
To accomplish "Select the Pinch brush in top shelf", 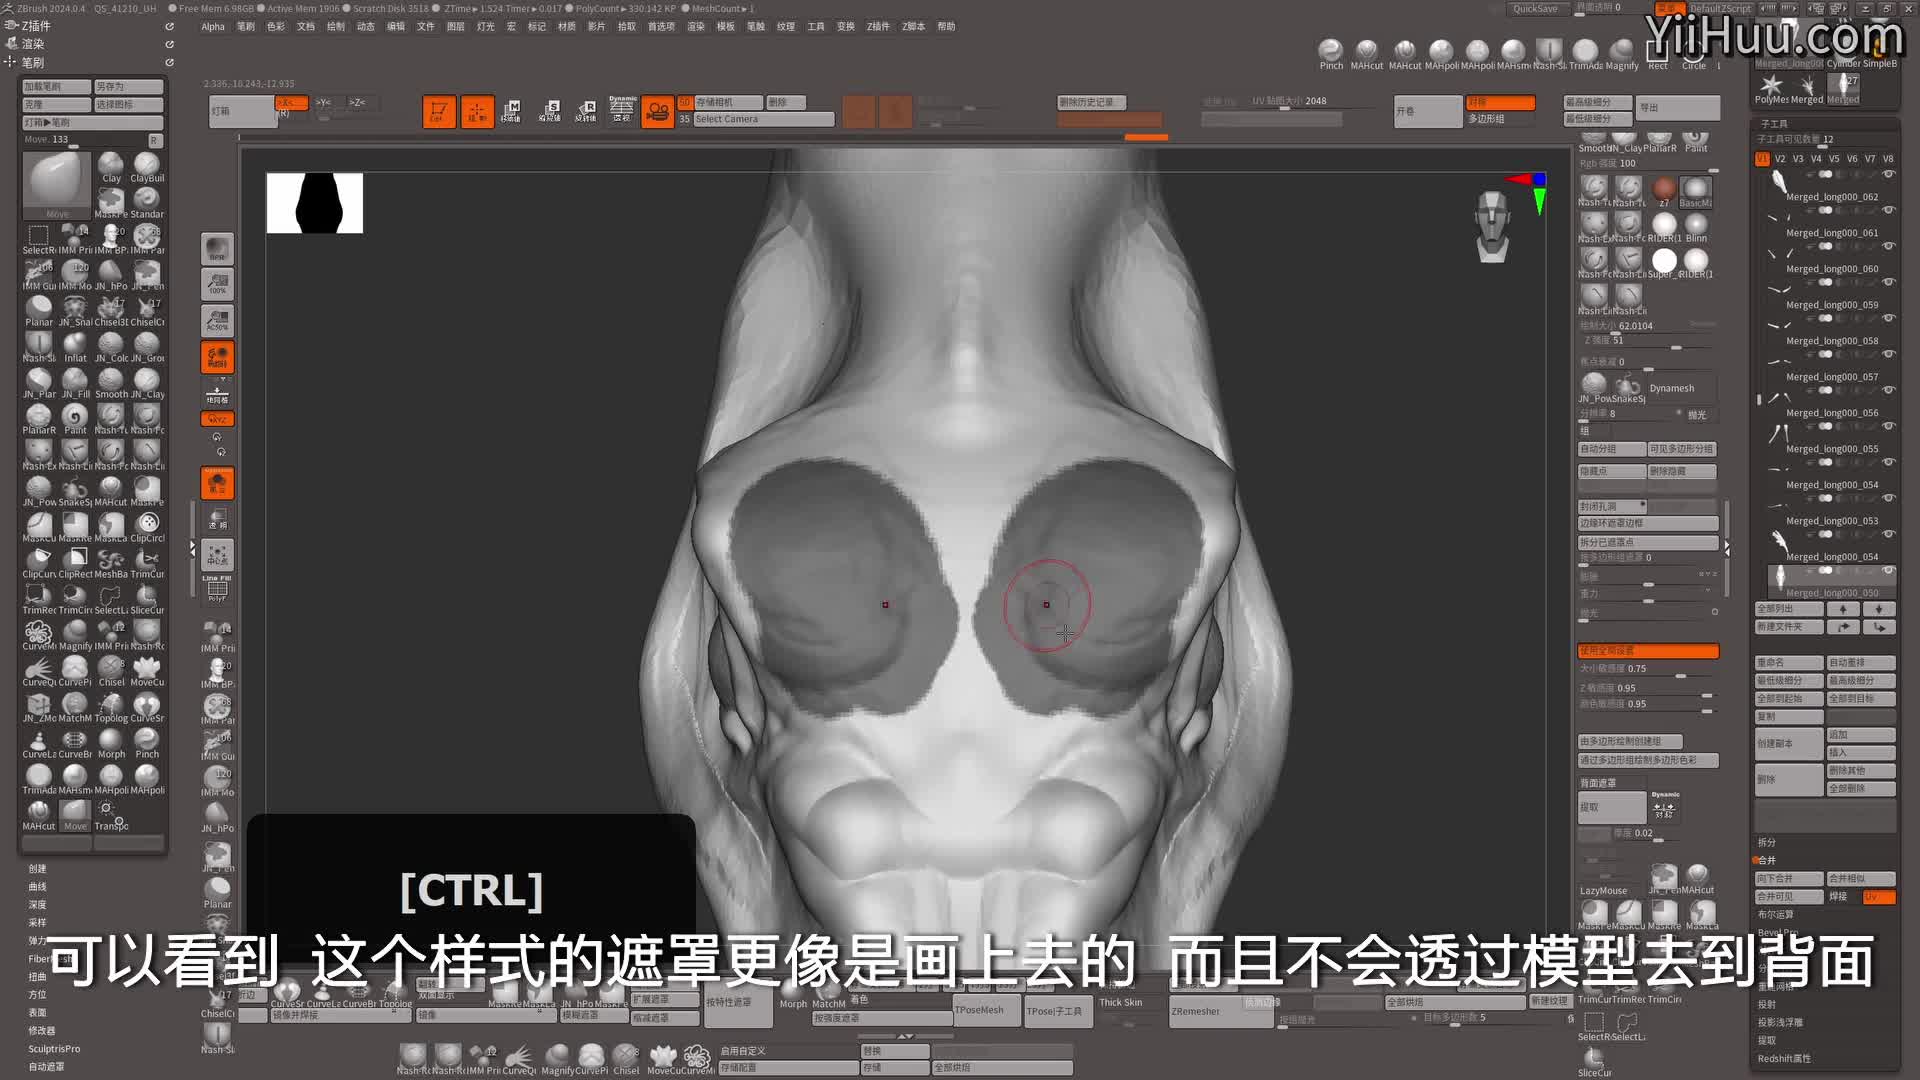I will point(1331,51).
